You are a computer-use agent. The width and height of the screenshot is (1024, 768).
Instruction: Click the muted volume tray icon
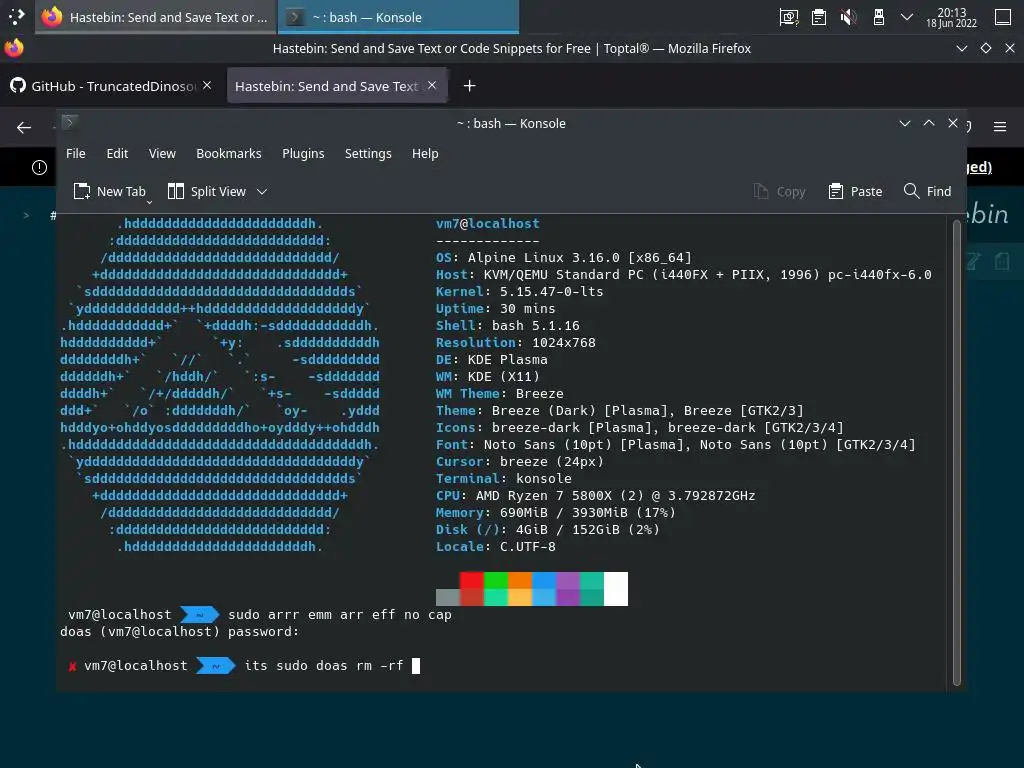coord(848,18)
